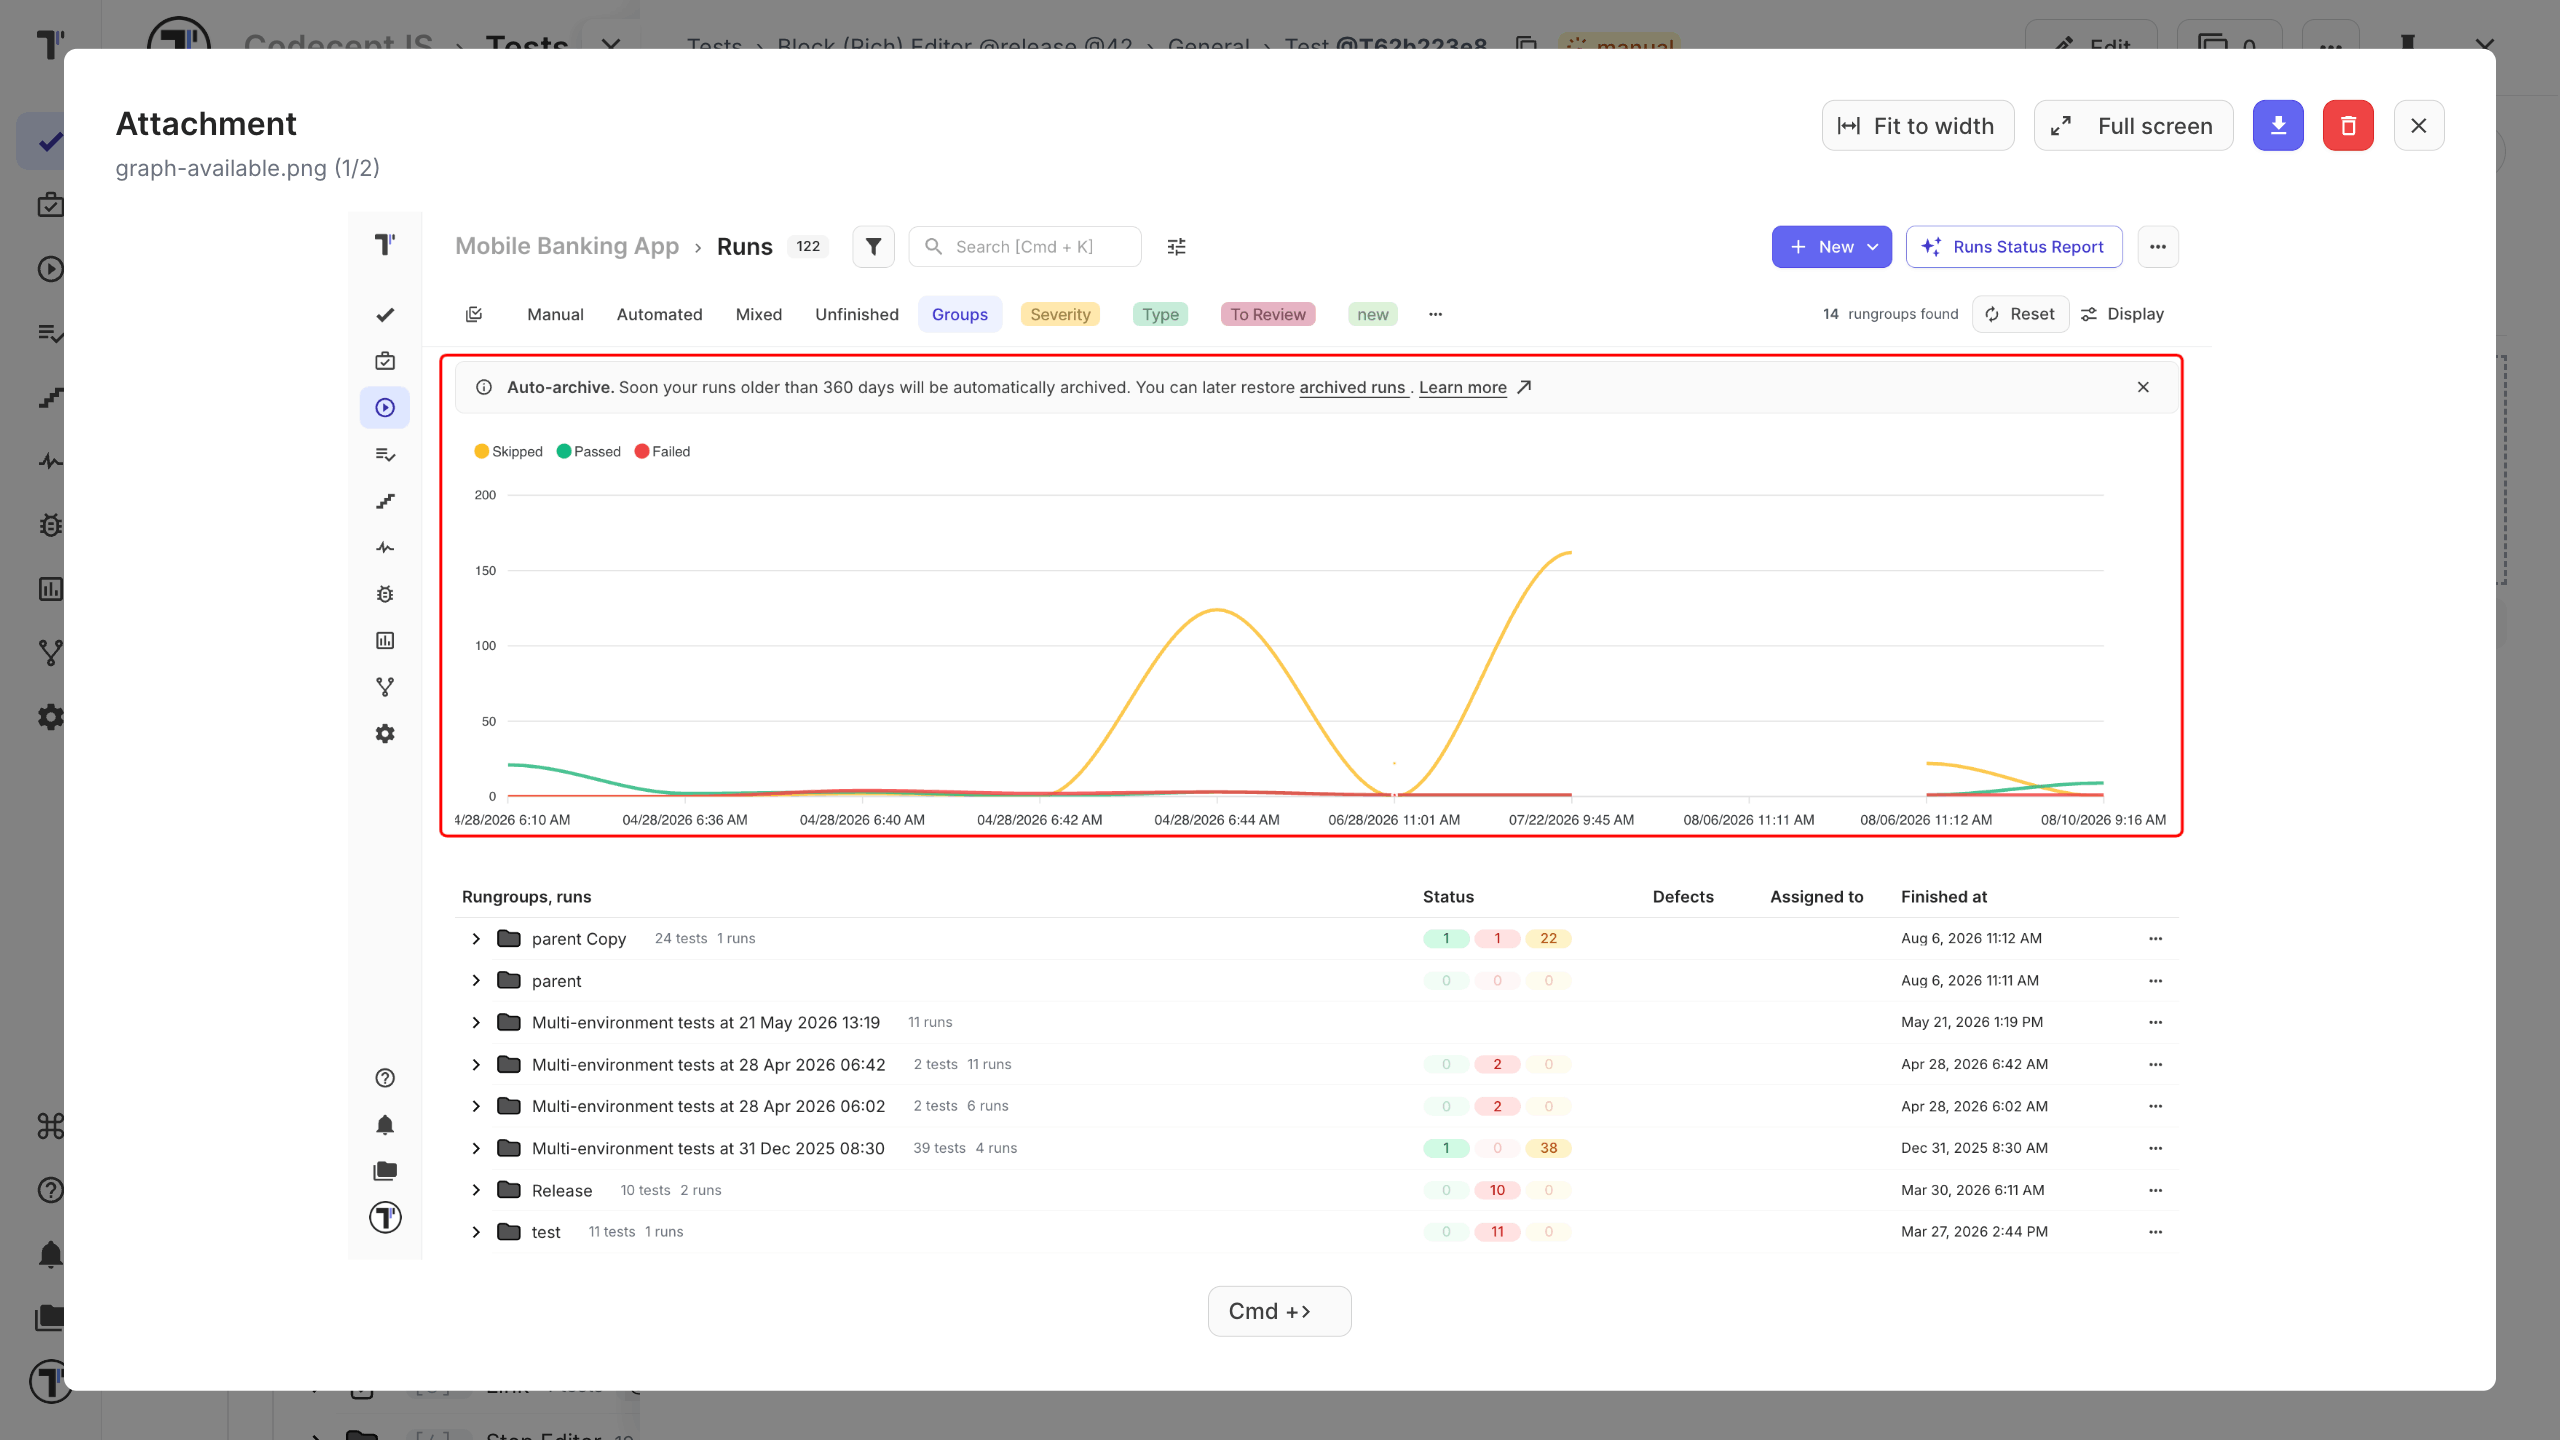Image resolution: width=2560 pixels, height=1440 pixels.
Task: Open Plans clipboard icon in image sidebar
Action: pos(385,361)
